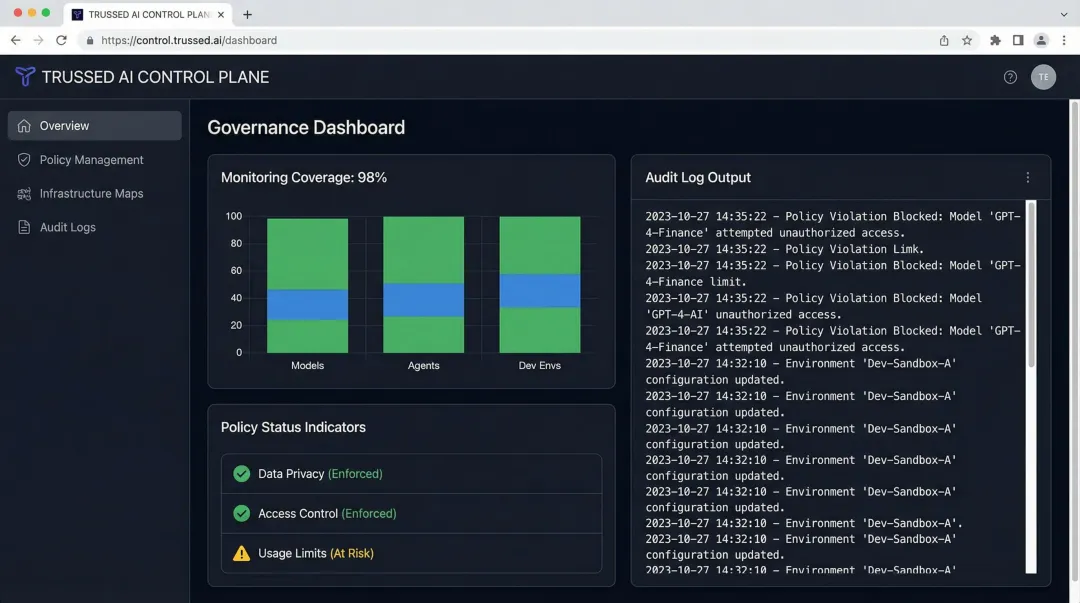Click the document icon next to Audit Logs

point(22,227)
